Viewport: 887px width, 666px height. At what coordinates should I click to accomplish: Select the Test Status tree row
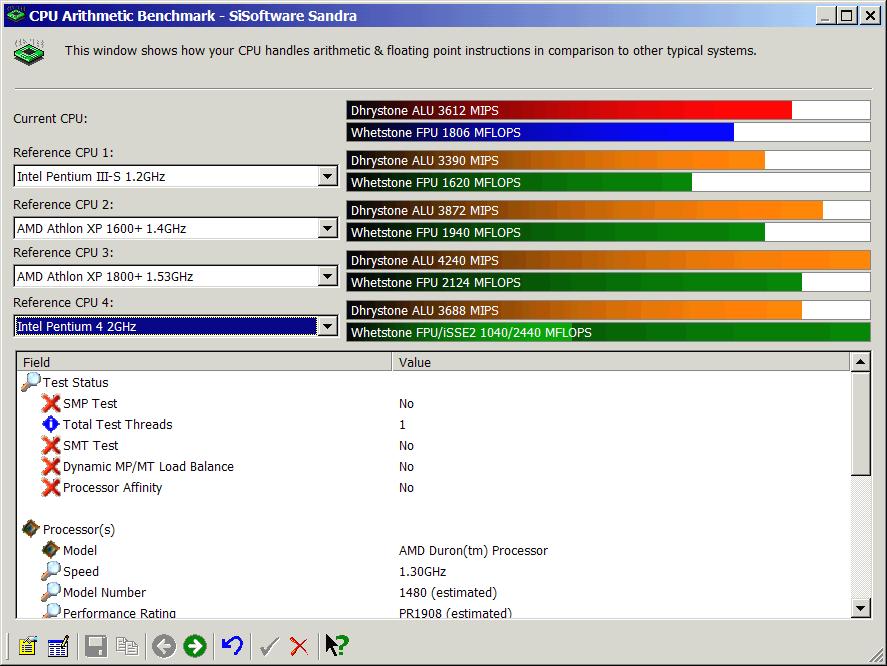coord(75,383)
